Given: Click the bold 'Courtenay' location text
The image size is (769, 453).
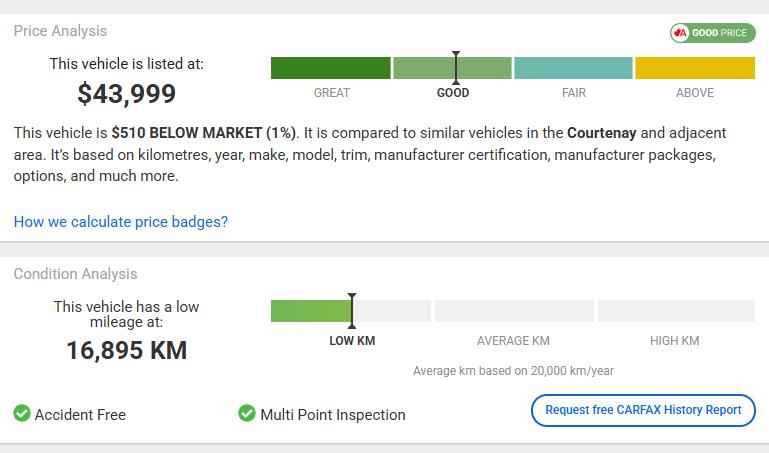Looking at the screenshot, I should (602, 133).
